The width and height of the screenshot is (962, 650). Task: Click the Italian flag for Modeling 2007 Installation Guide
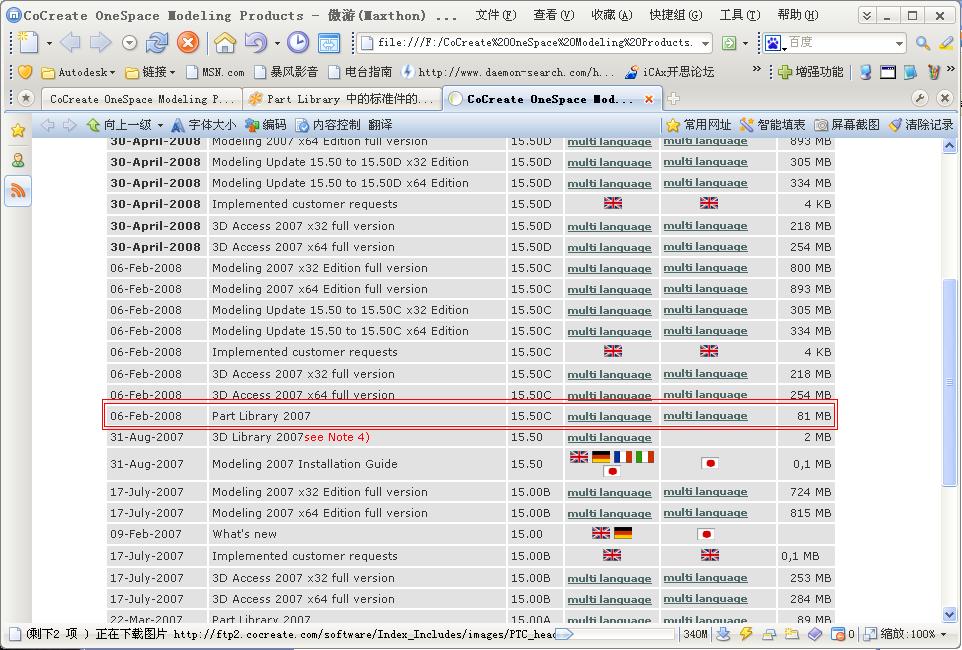(x=644, y=457)
